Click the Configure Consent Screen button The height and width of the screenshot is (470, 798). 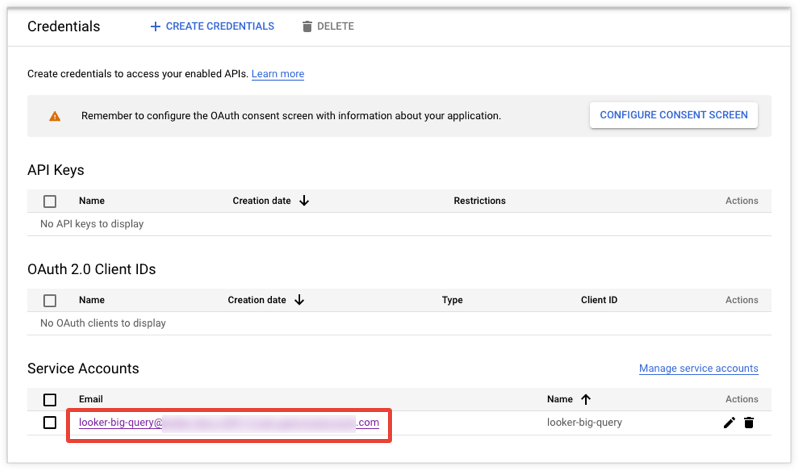673,115
